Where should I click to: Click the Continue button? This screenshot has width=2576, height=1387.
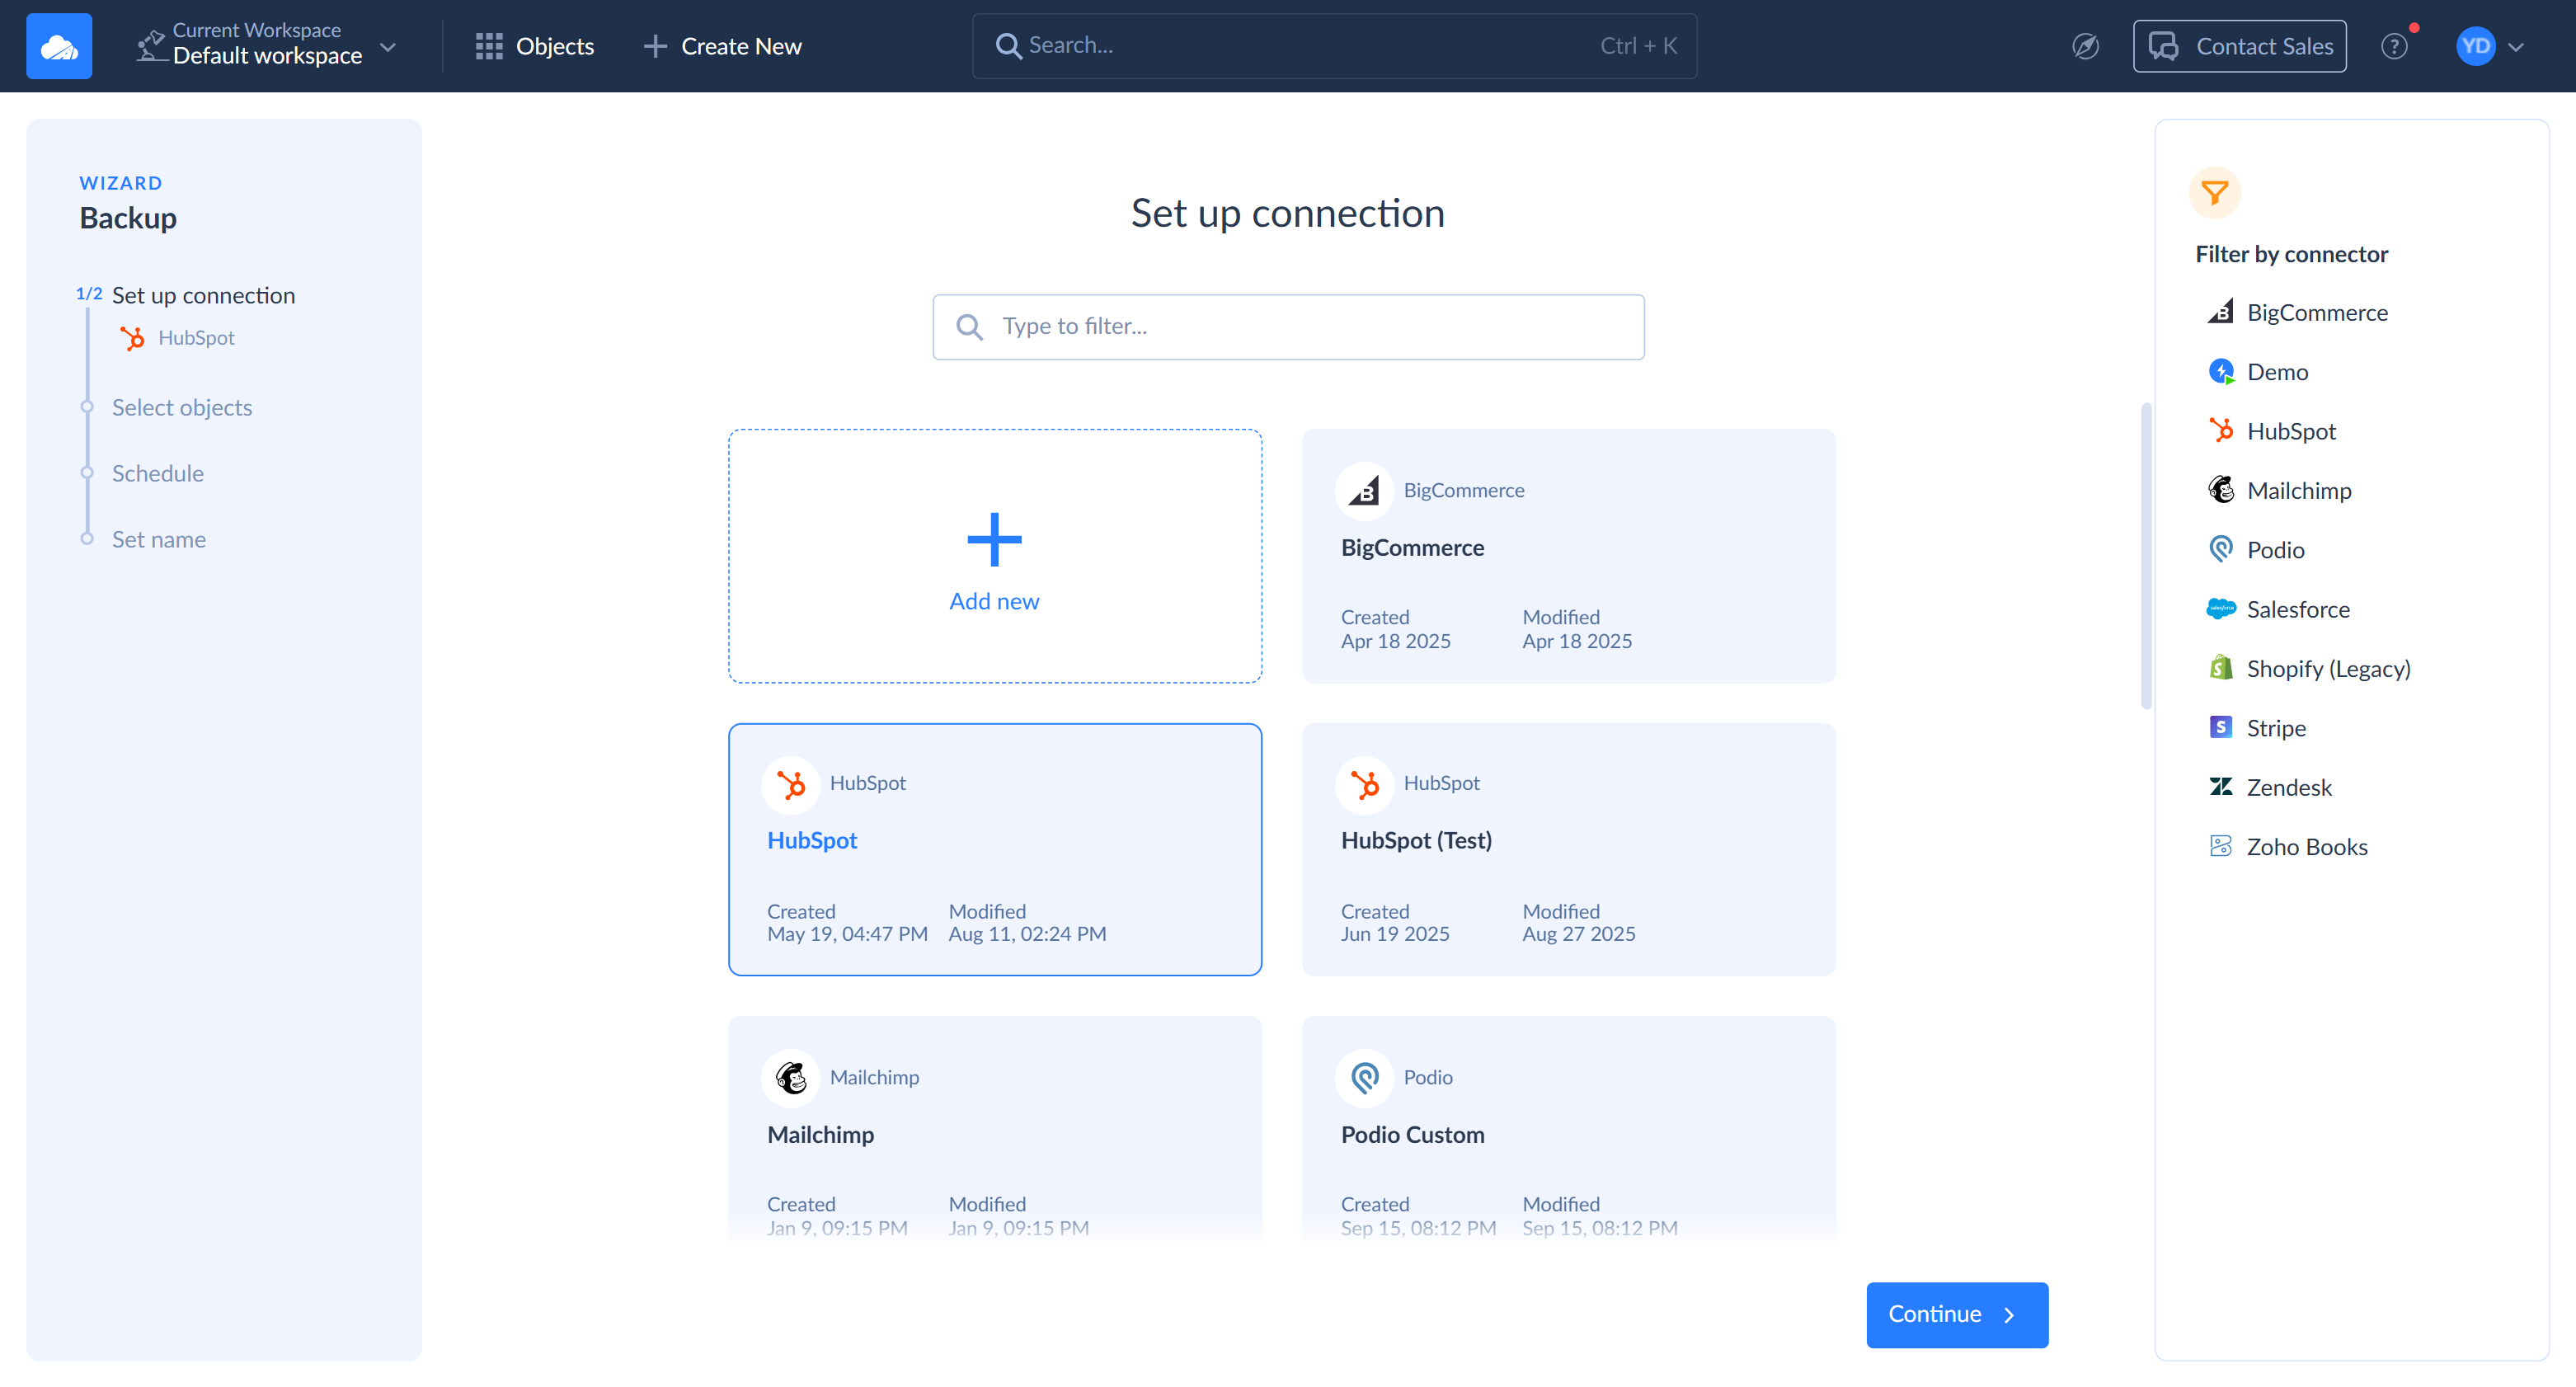(x=1956, y=1314)
